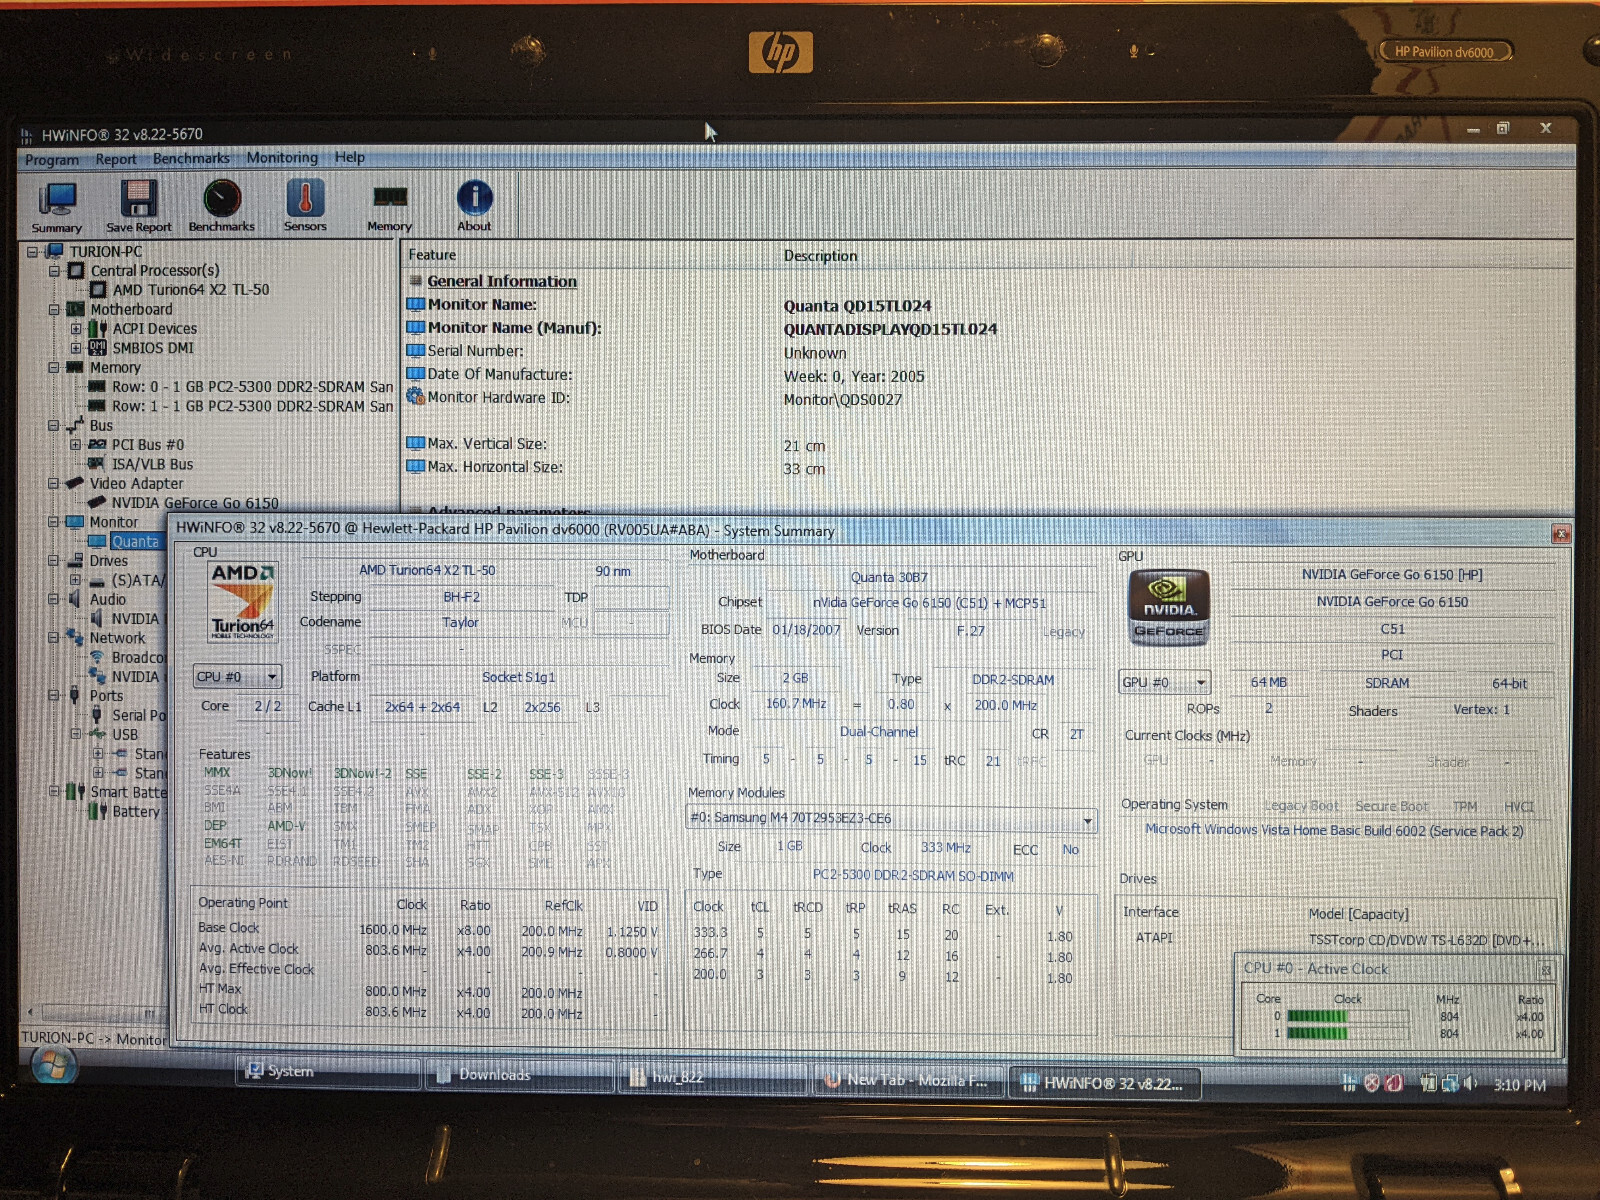1600x1200 pixels.
Task: Open the Monitoring menu
Action: tap(282, 158)
